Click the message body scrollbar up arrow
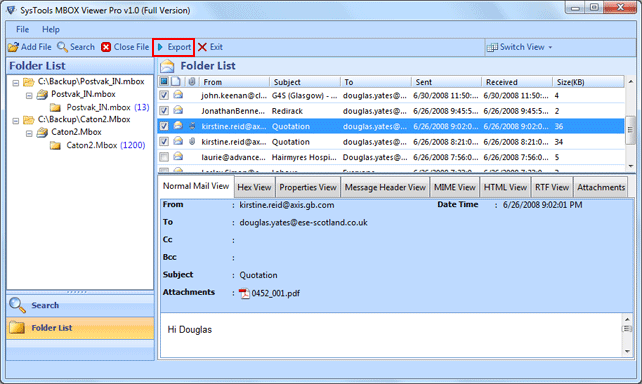The width and height of the screenshot is (642, 384). tap(627, 319)
